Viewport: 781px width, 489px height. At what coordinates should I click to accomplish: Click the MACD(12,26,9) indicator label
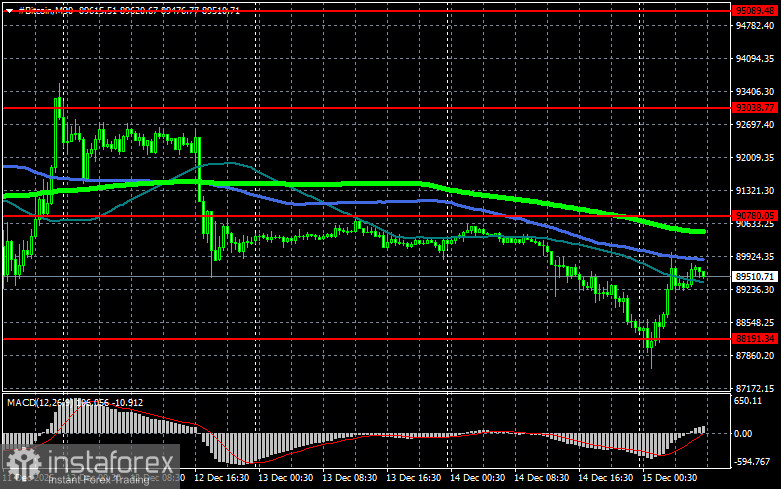[x=40, y=402]
